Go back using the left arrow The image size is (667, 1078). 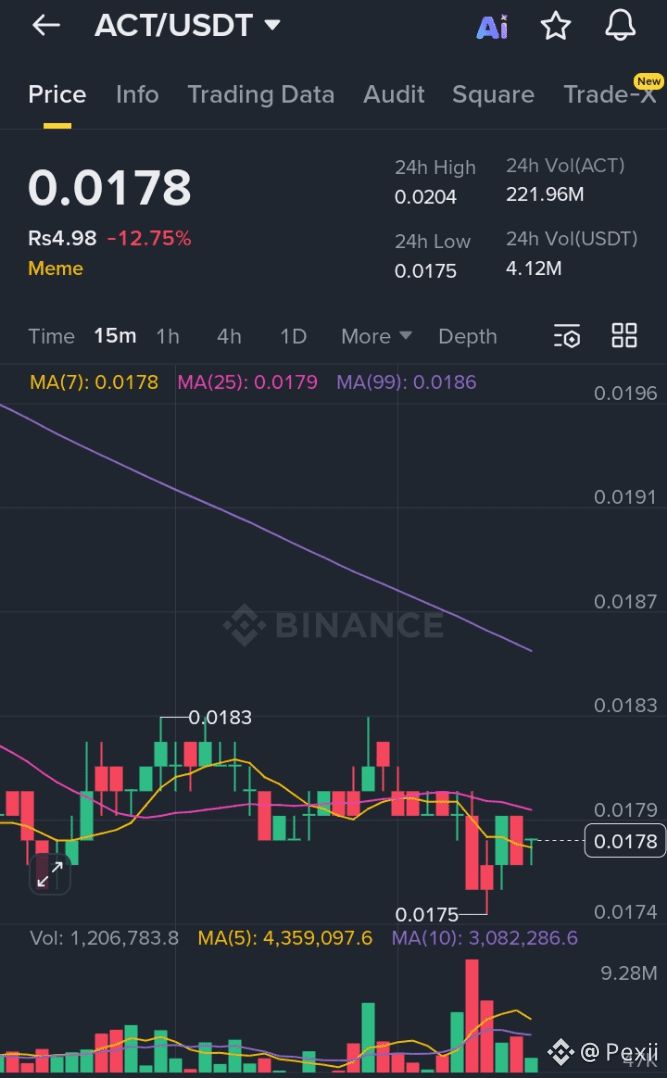click(x=46, y=25)
